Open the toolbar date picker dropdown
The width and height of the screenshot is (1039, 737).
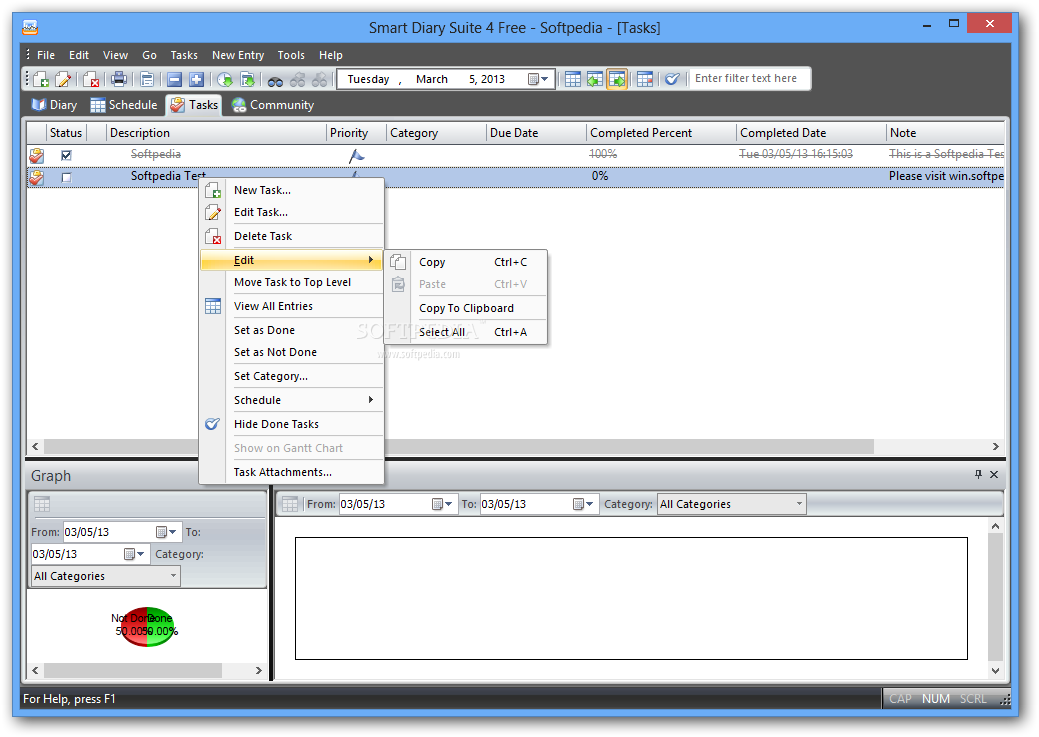tap(539, 80)
